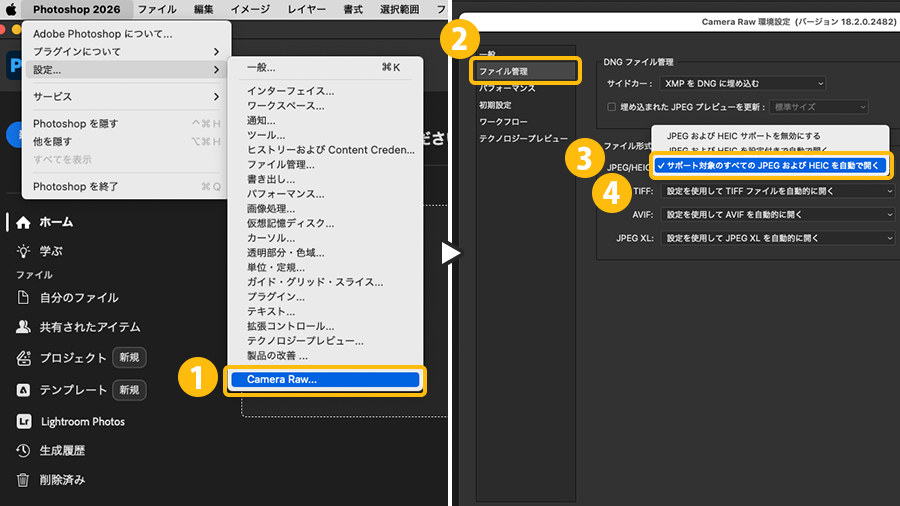
Task: Click the Home icon in the sidebar
Action: tap(23, 223)
